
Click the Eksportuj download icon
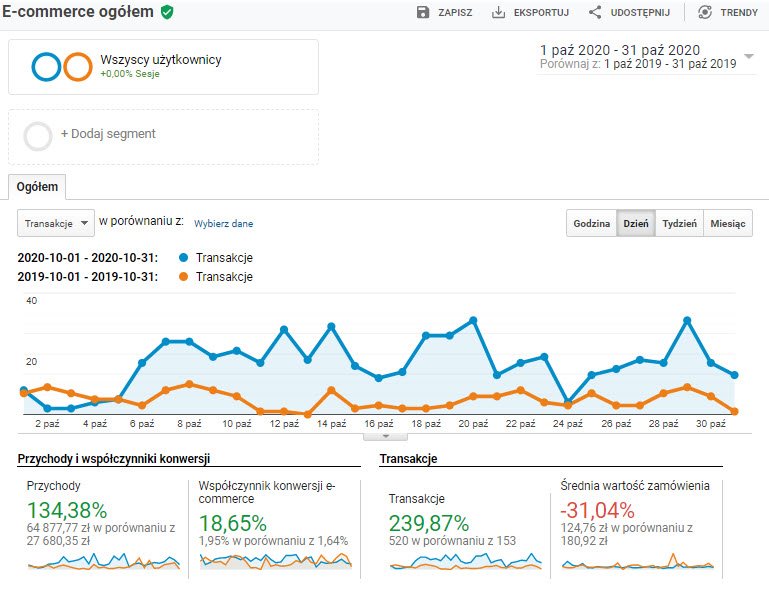pyautogui.click(x=499, y=12)
